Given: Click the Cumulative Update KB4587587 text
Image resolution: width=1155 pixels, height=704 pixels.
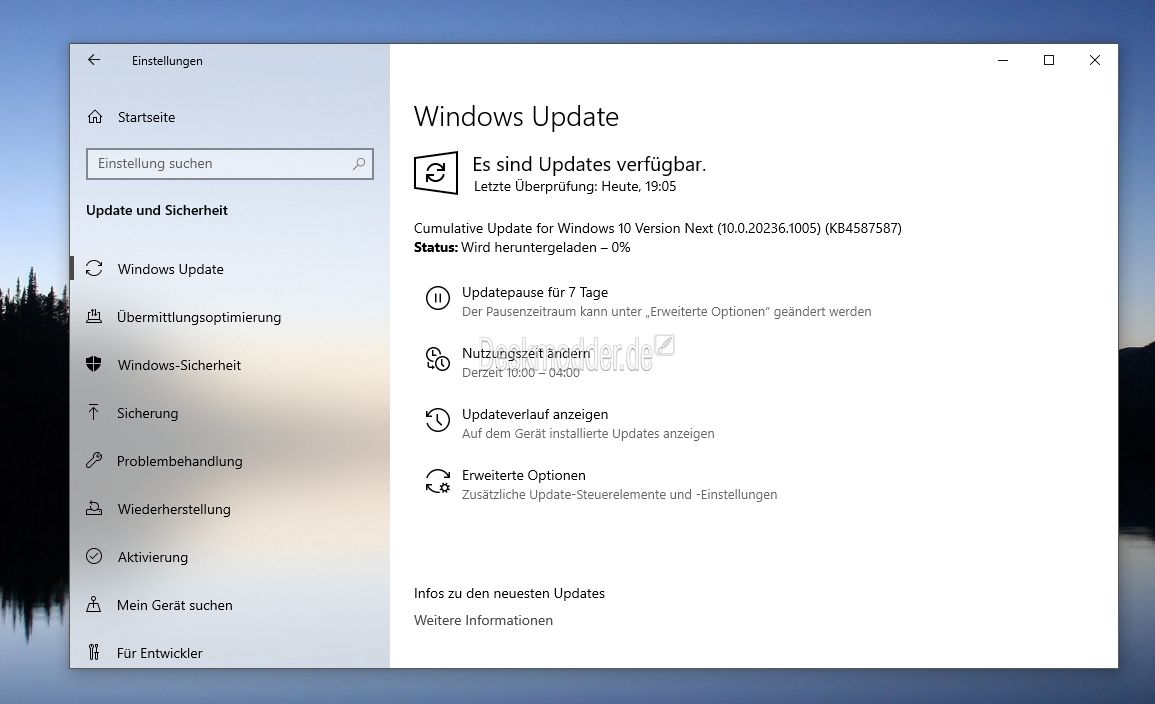Looking at the screenshot, I should coord(658,228).
